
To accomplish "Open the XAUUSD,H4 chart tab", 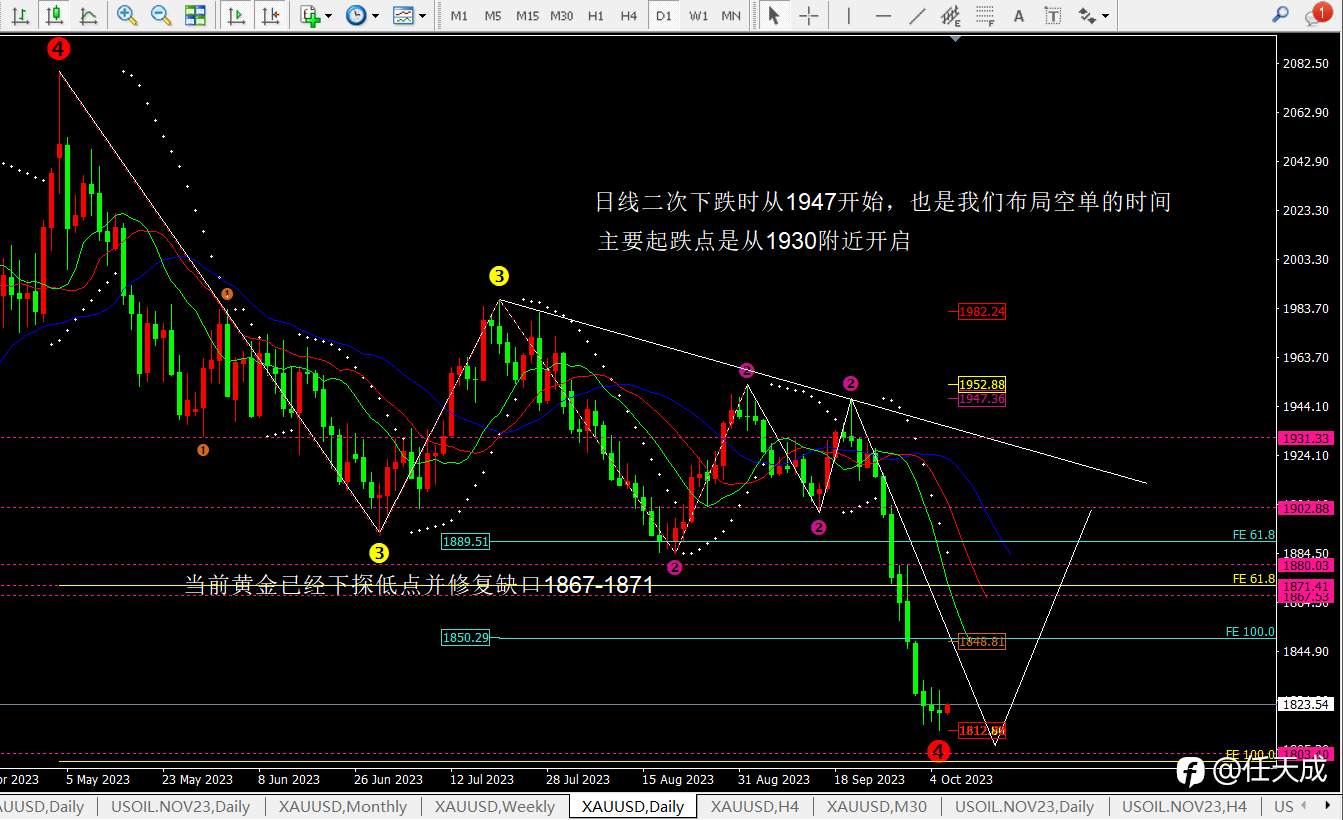I will (x=754, y=806).
